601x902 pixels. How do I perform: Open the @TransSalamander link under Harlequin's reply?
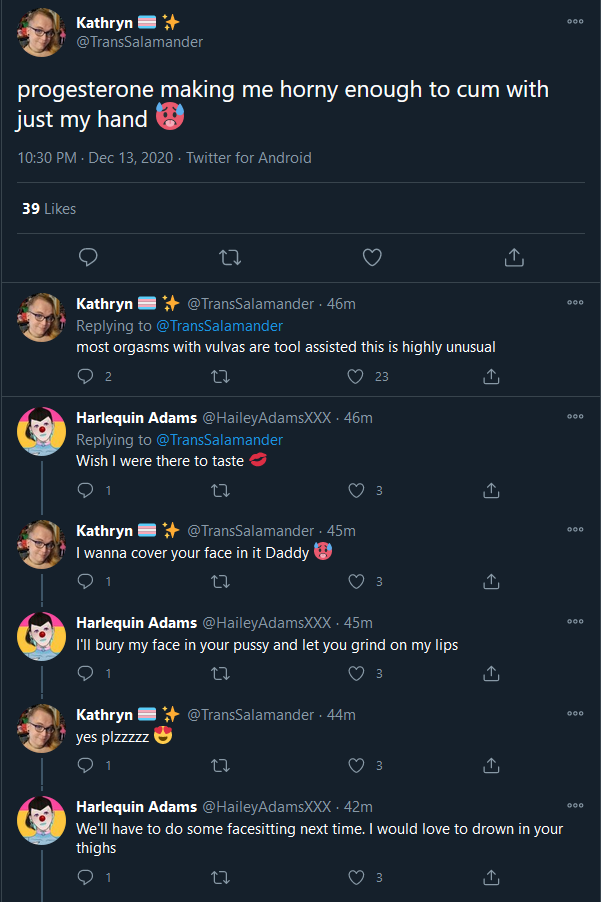219,439
